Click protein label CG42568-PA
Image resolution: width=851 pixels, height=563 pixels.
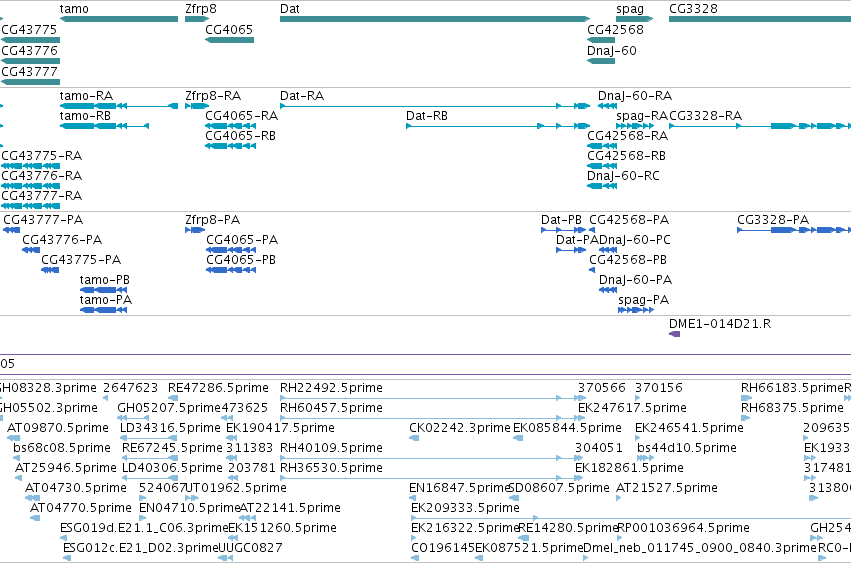point(629,220)
